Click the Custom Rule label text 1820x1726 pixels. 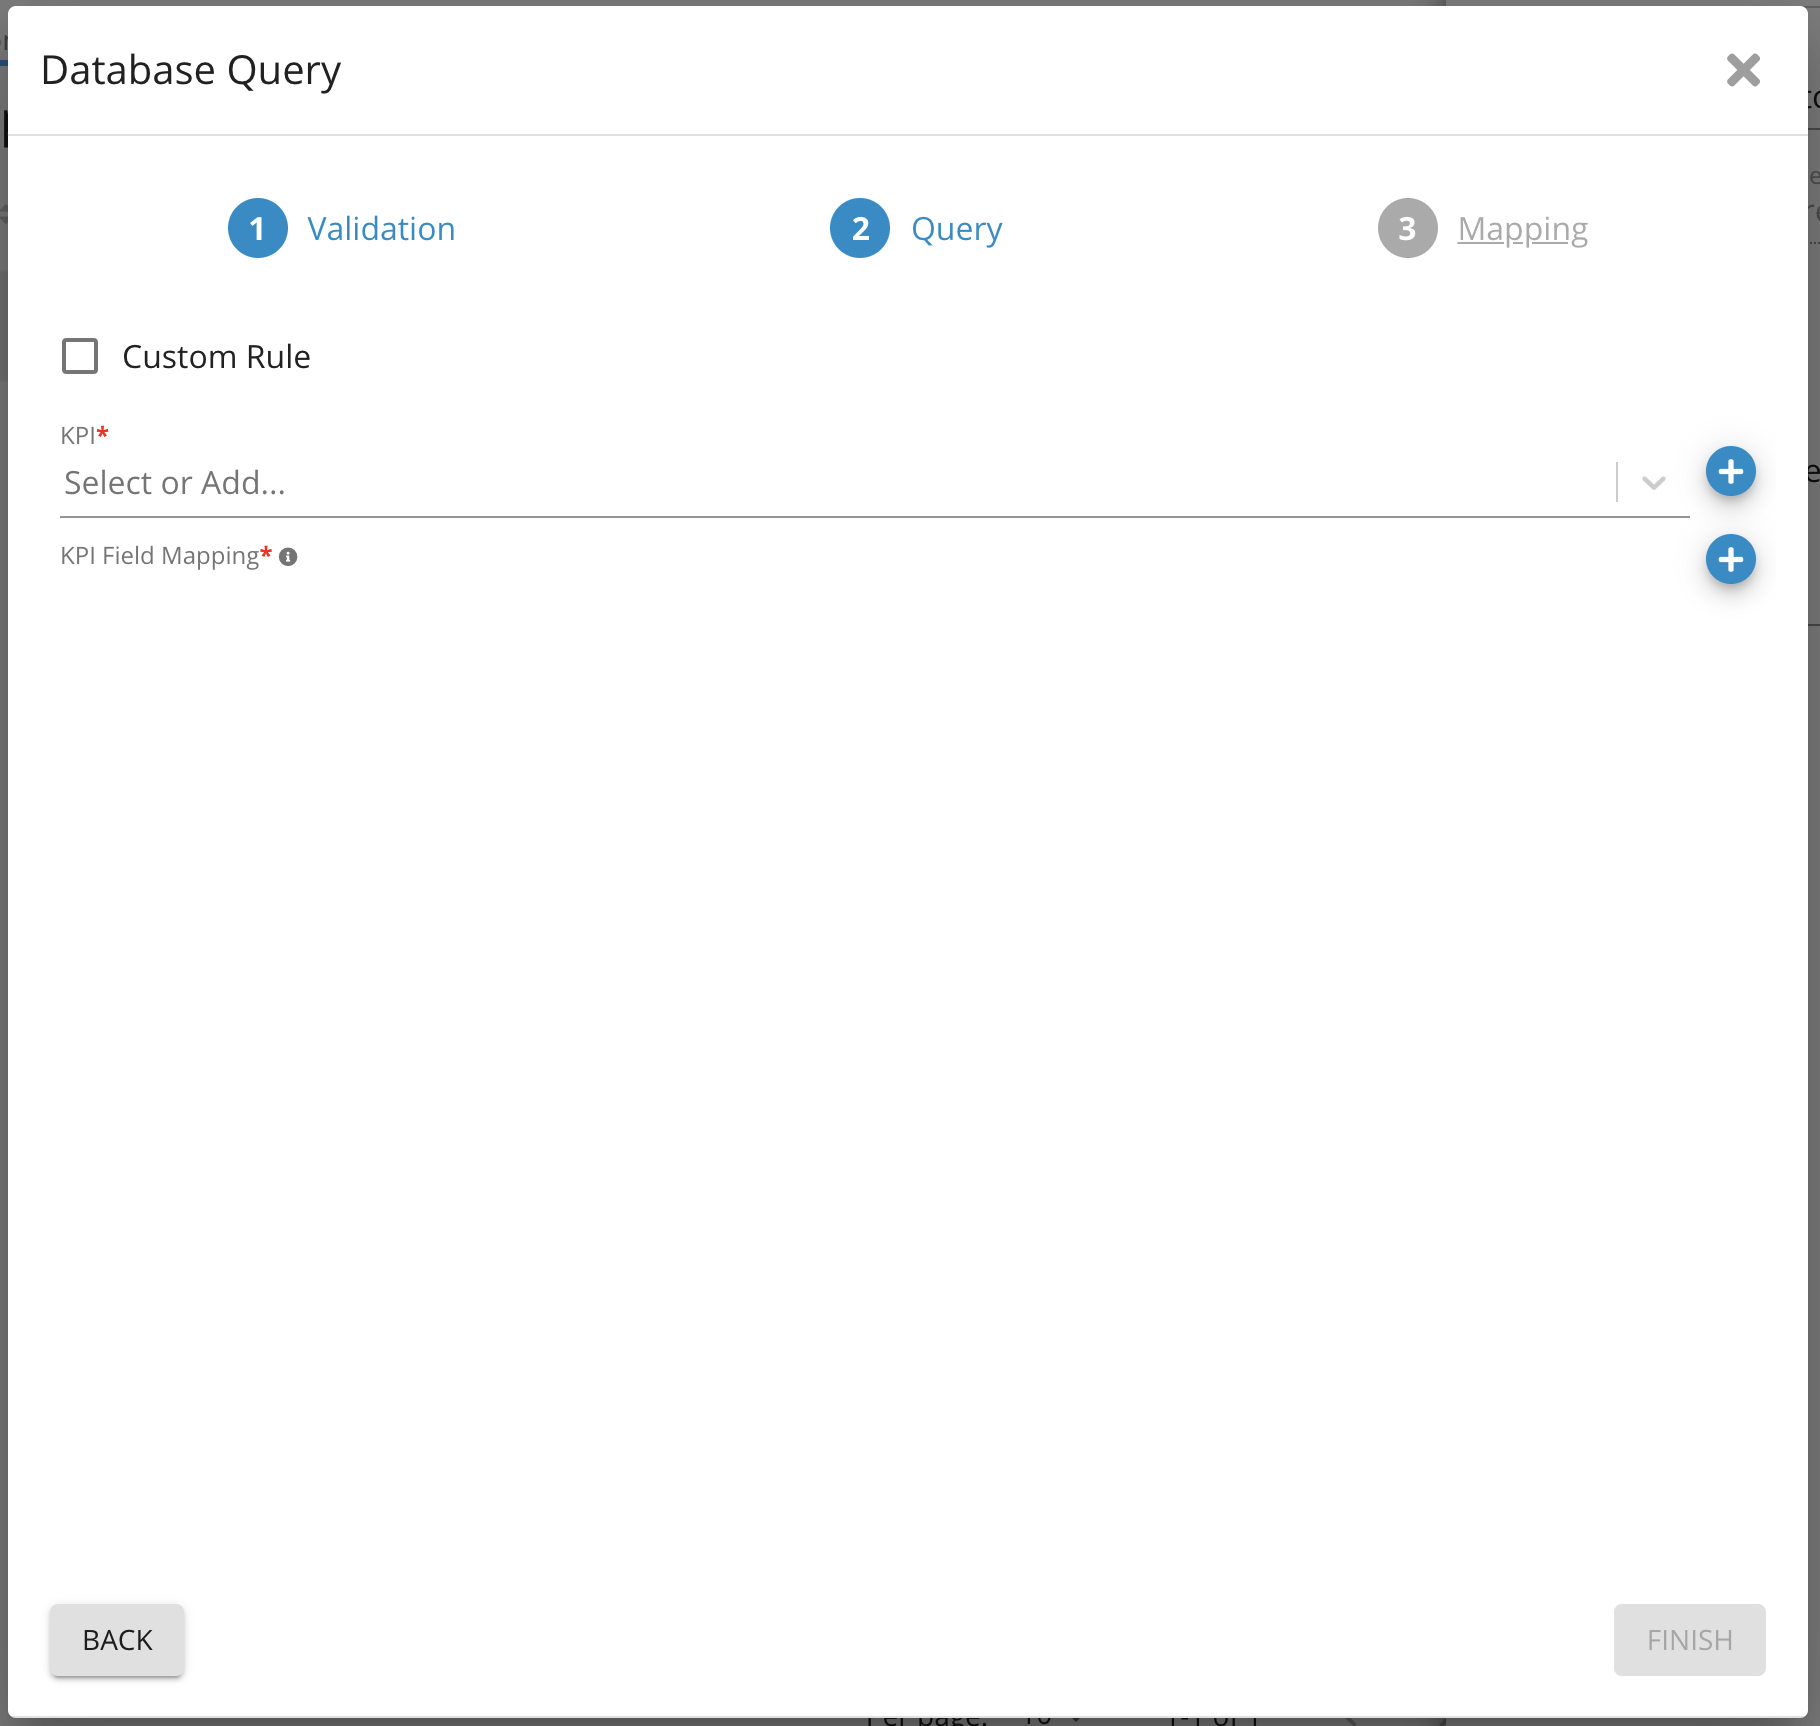click(x=216, y=357)
